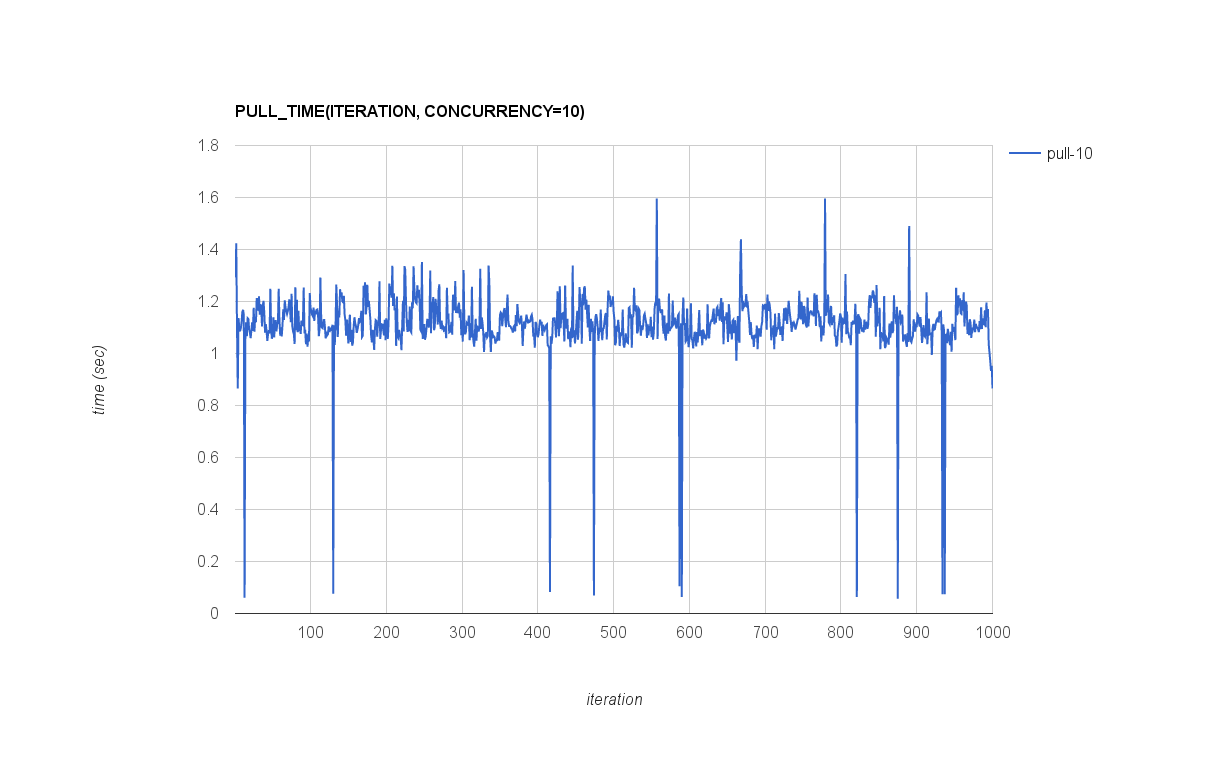The image size is (1227, 759).
Task: Click the chart title PULL_TIME(ITERATION, CONCURRENCY=10)
Action: (409, 111)
